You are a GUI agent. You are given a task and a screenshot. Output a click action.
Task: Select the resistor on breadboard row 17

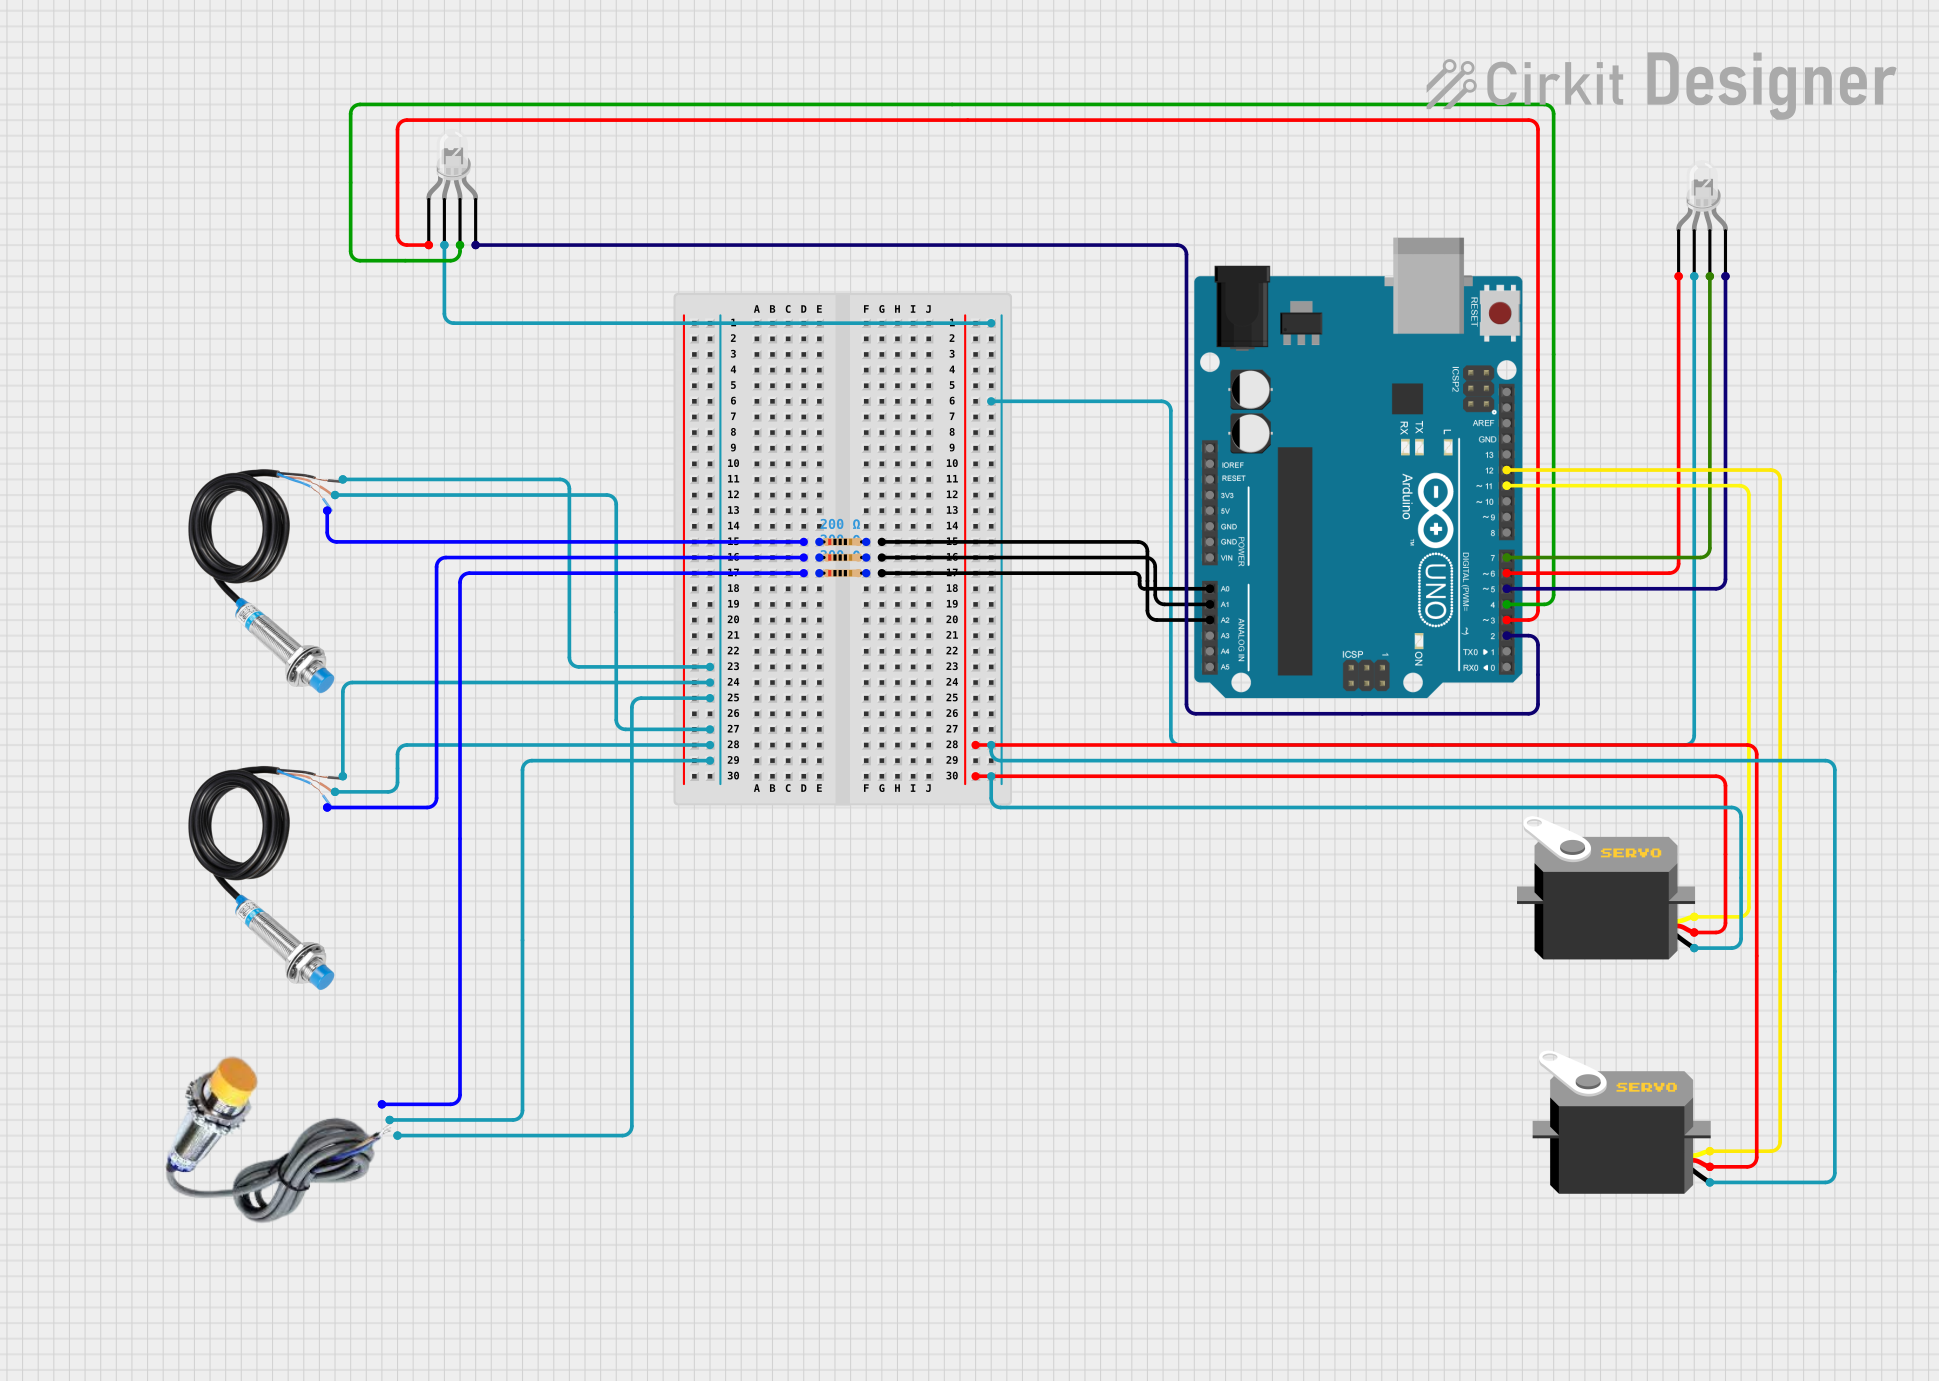point(842,573)
